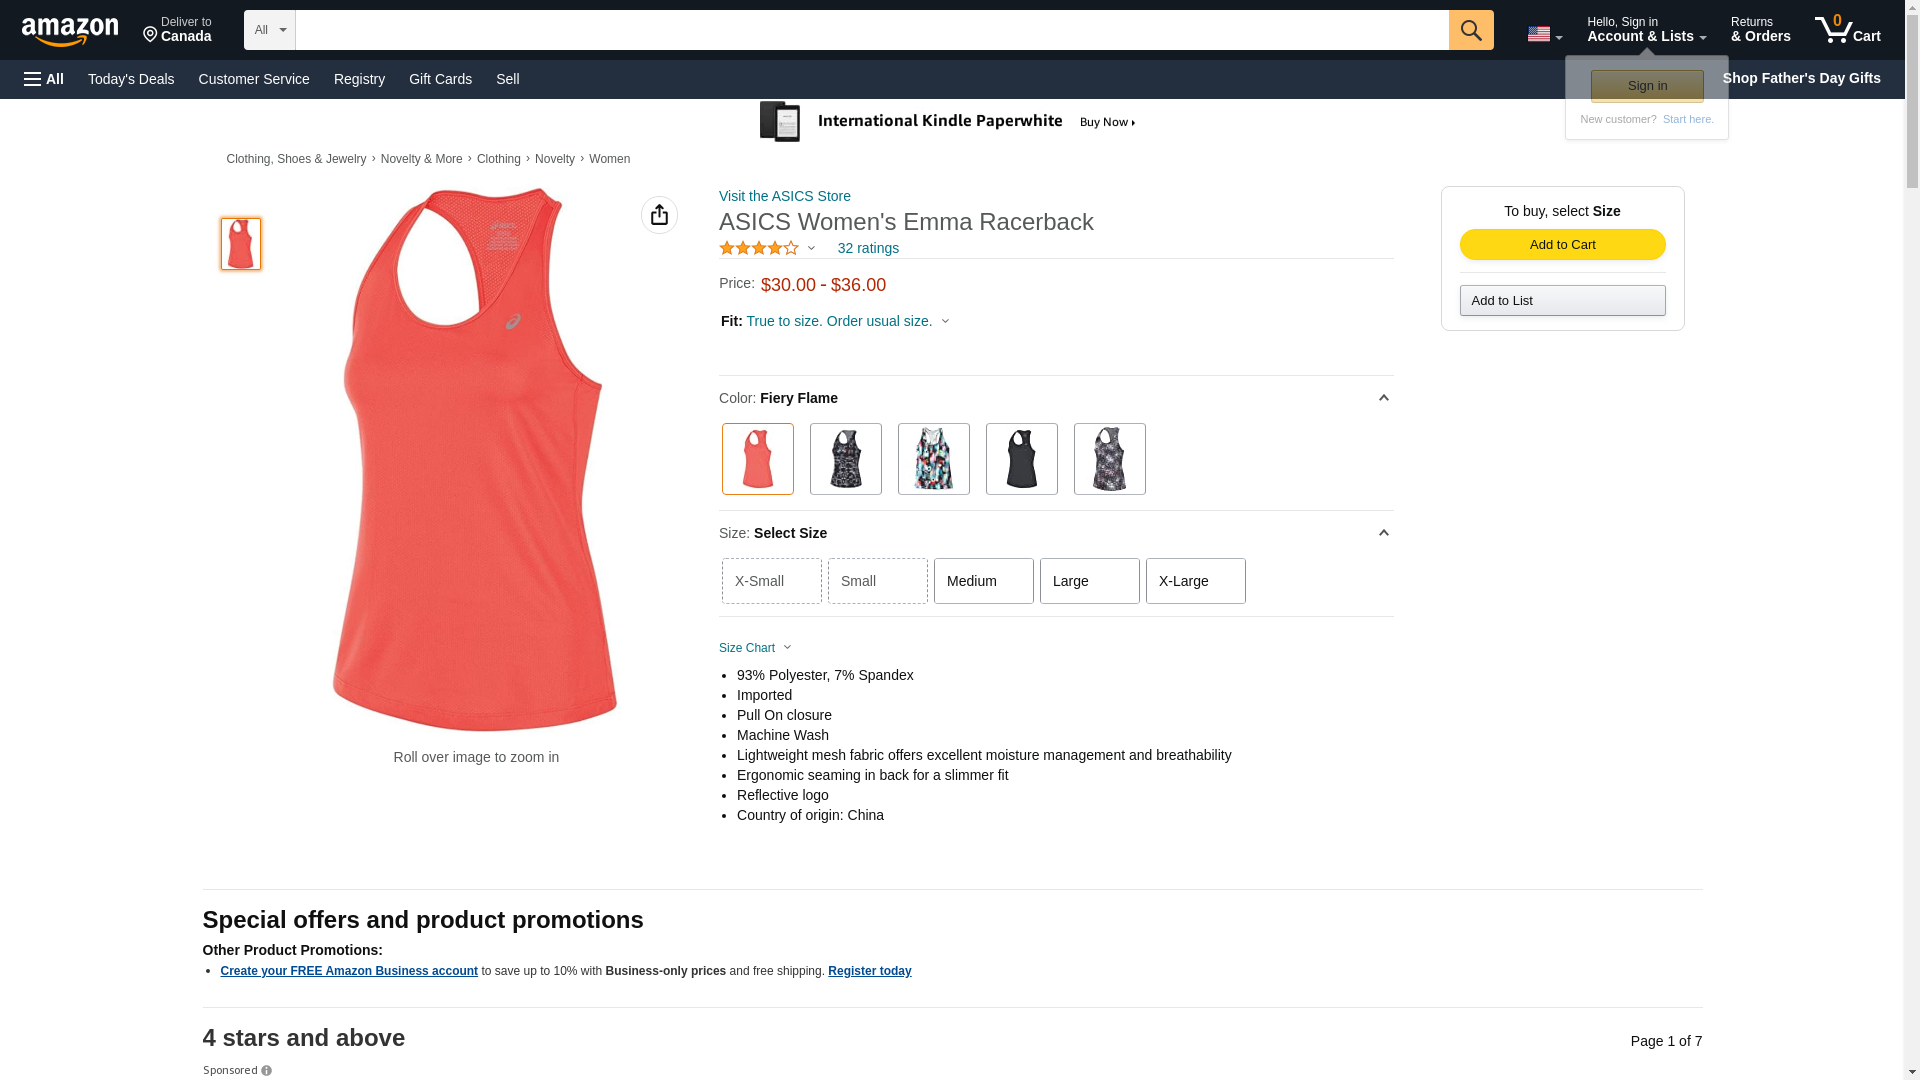Click the star rating icons
Screen dimensions: 1920x1080
click(759, 248)
